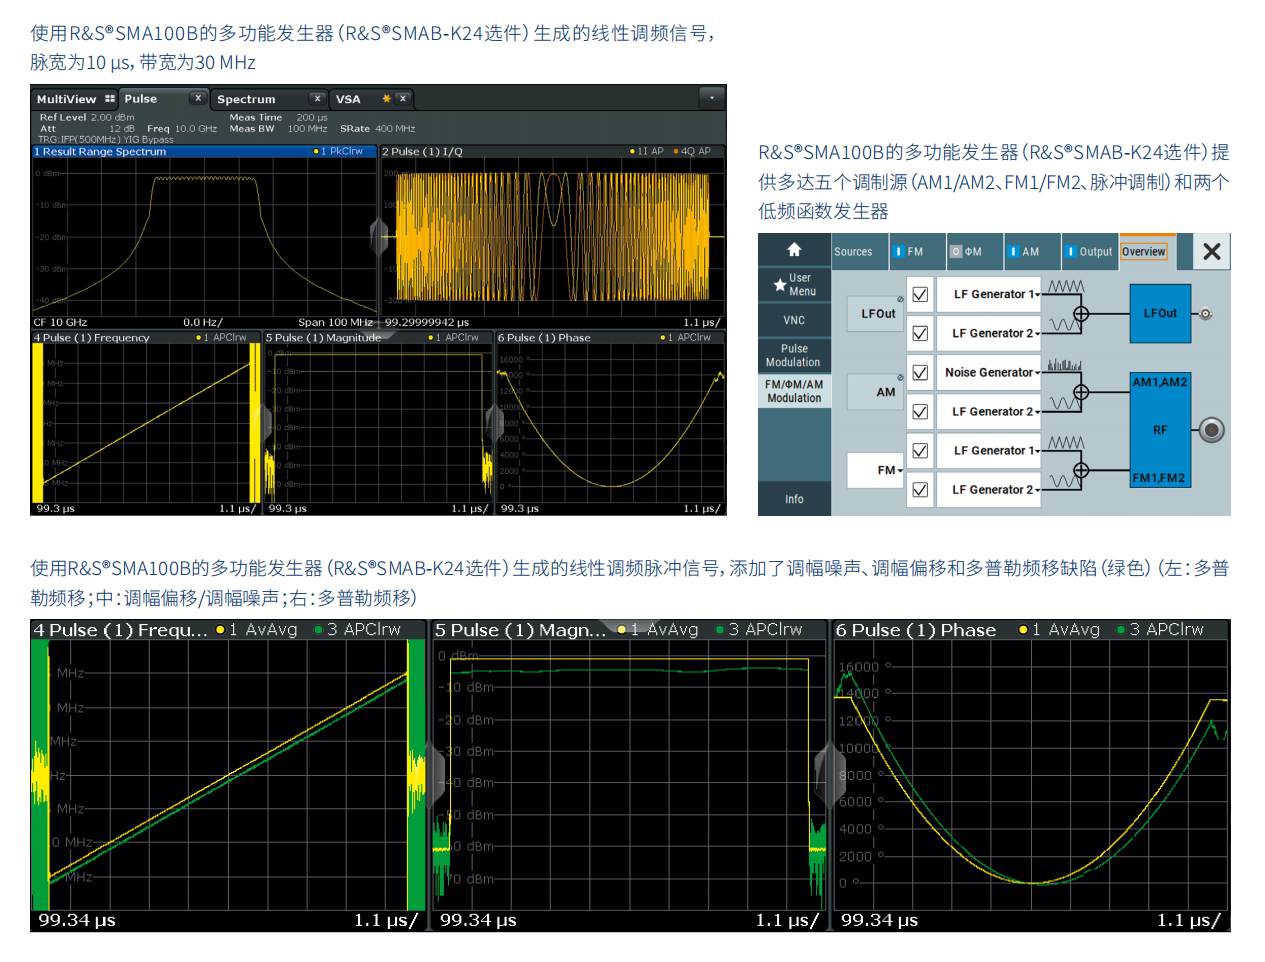This screenshot has height=962, width=1265.
Task: Click the LFOut connector icon on the right
Action: tap(1206, 314)
